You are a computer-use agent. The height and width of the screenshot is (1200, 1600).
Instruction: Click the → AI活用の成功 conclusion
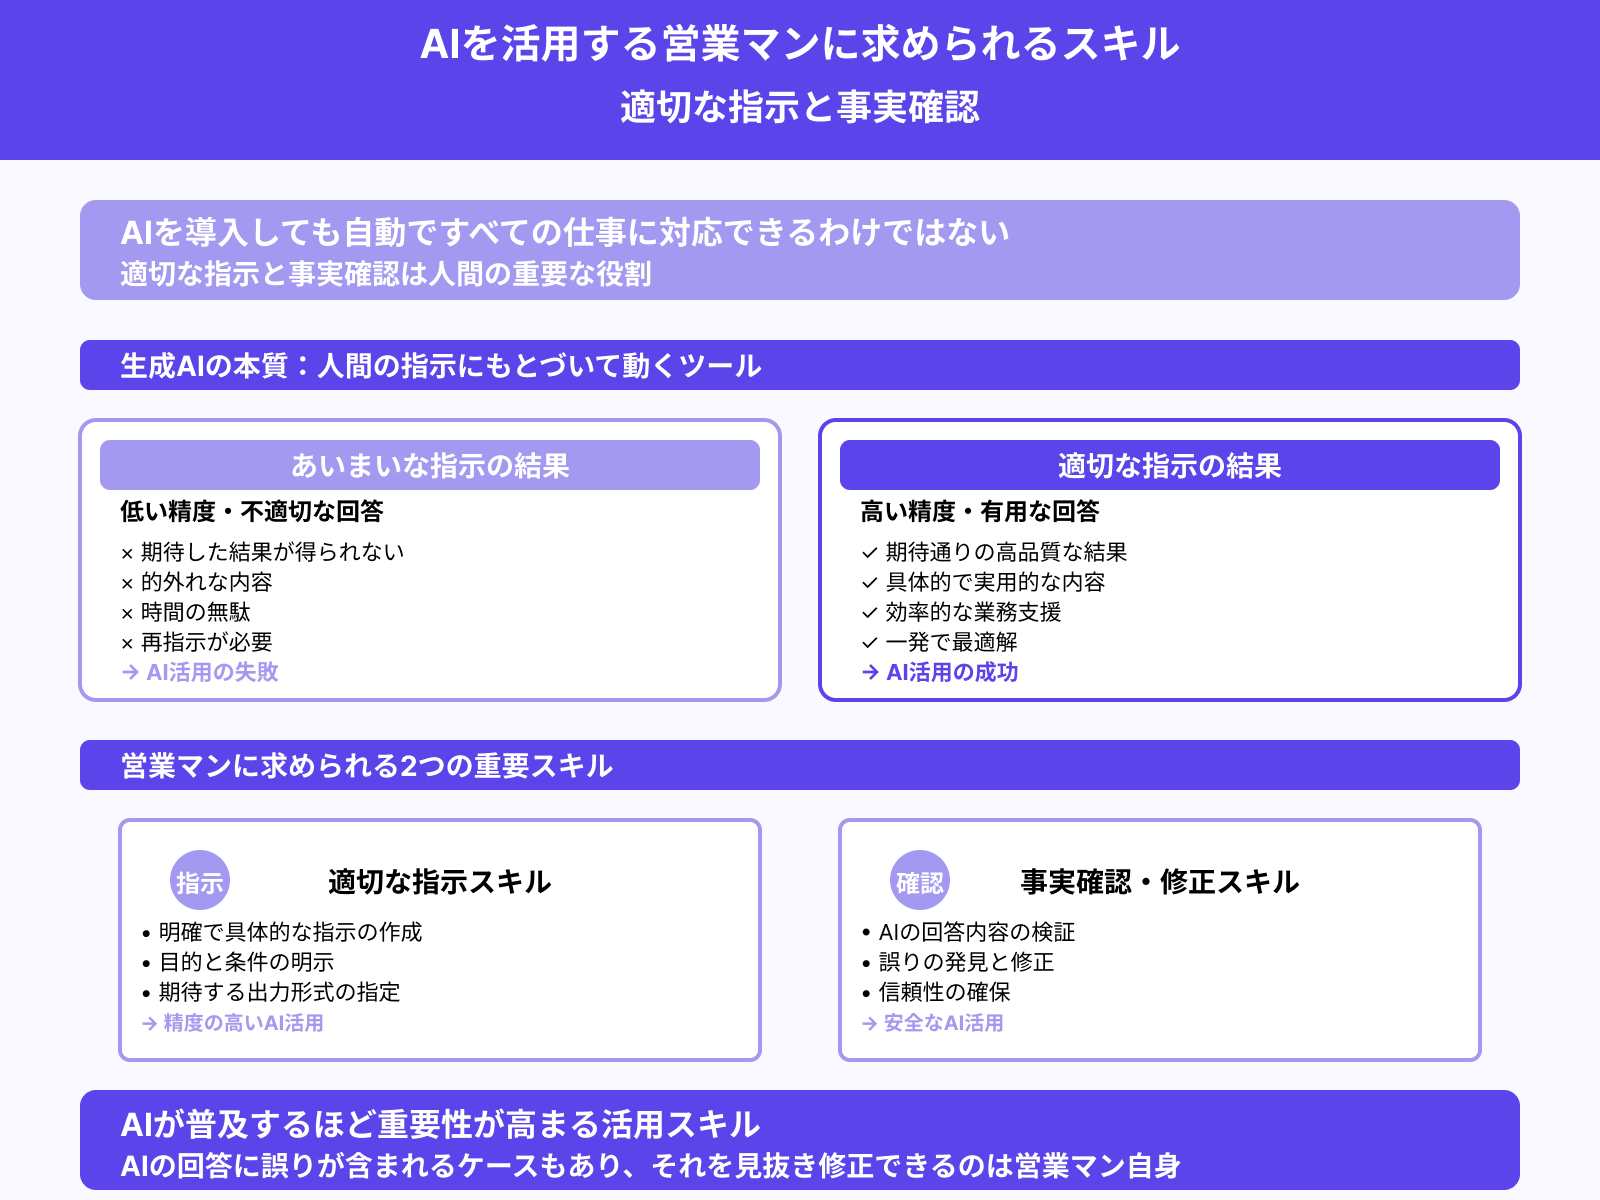pyautogui.click(x=940, y=672)
